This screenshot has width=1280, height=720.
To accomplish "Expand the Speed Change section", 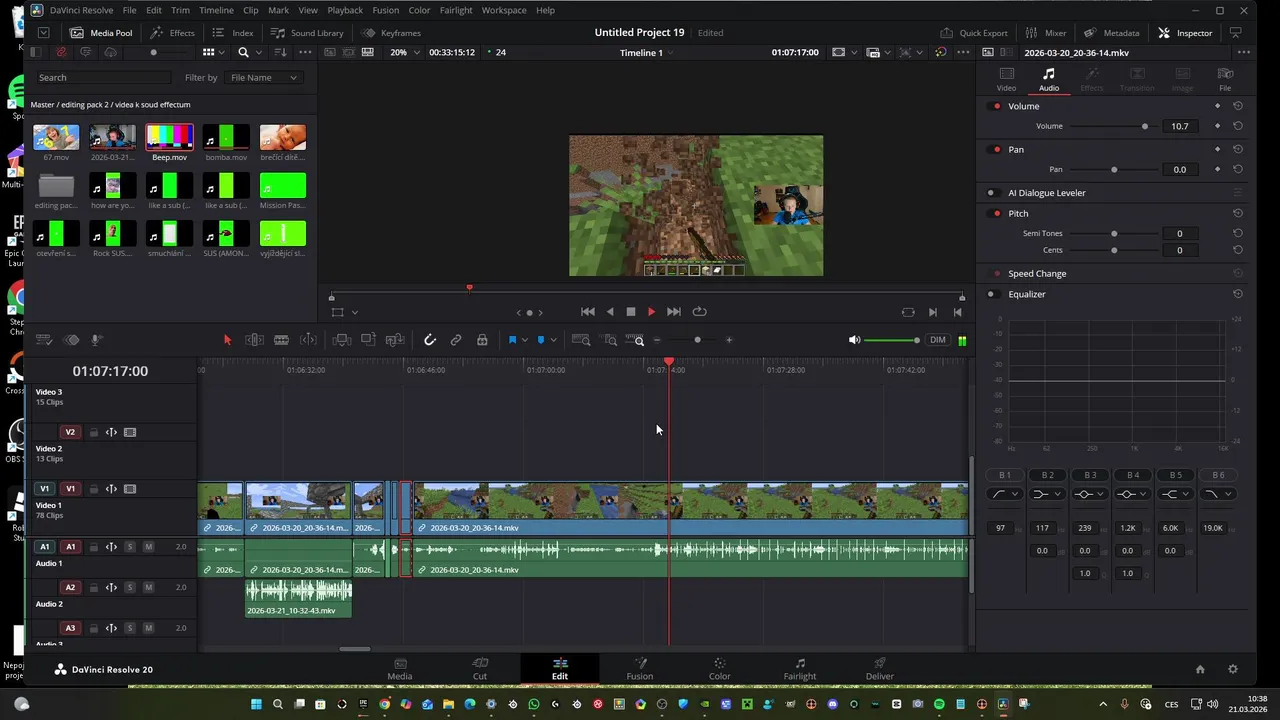I will [x=1037, y=273].
